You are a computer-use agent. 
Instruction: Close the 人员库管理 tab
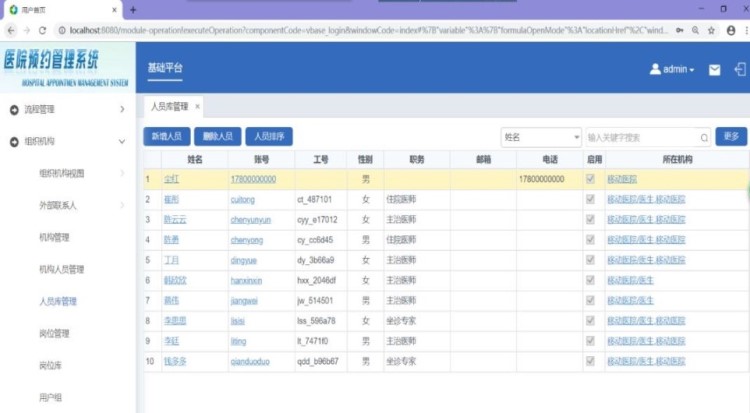(x=197, y=106)
